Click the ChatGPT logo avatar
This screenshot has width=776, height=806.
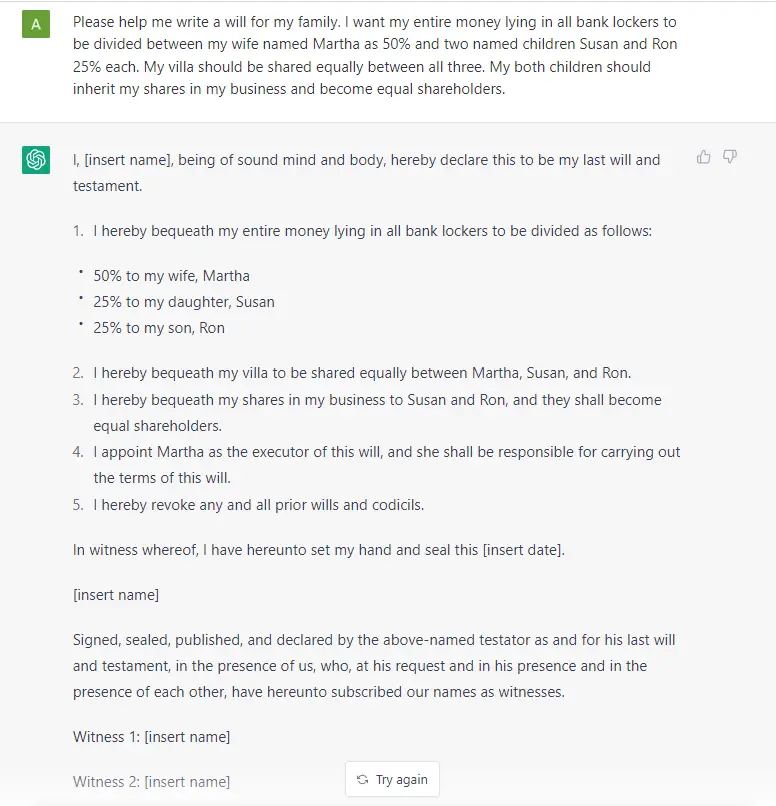click(36, 159)
